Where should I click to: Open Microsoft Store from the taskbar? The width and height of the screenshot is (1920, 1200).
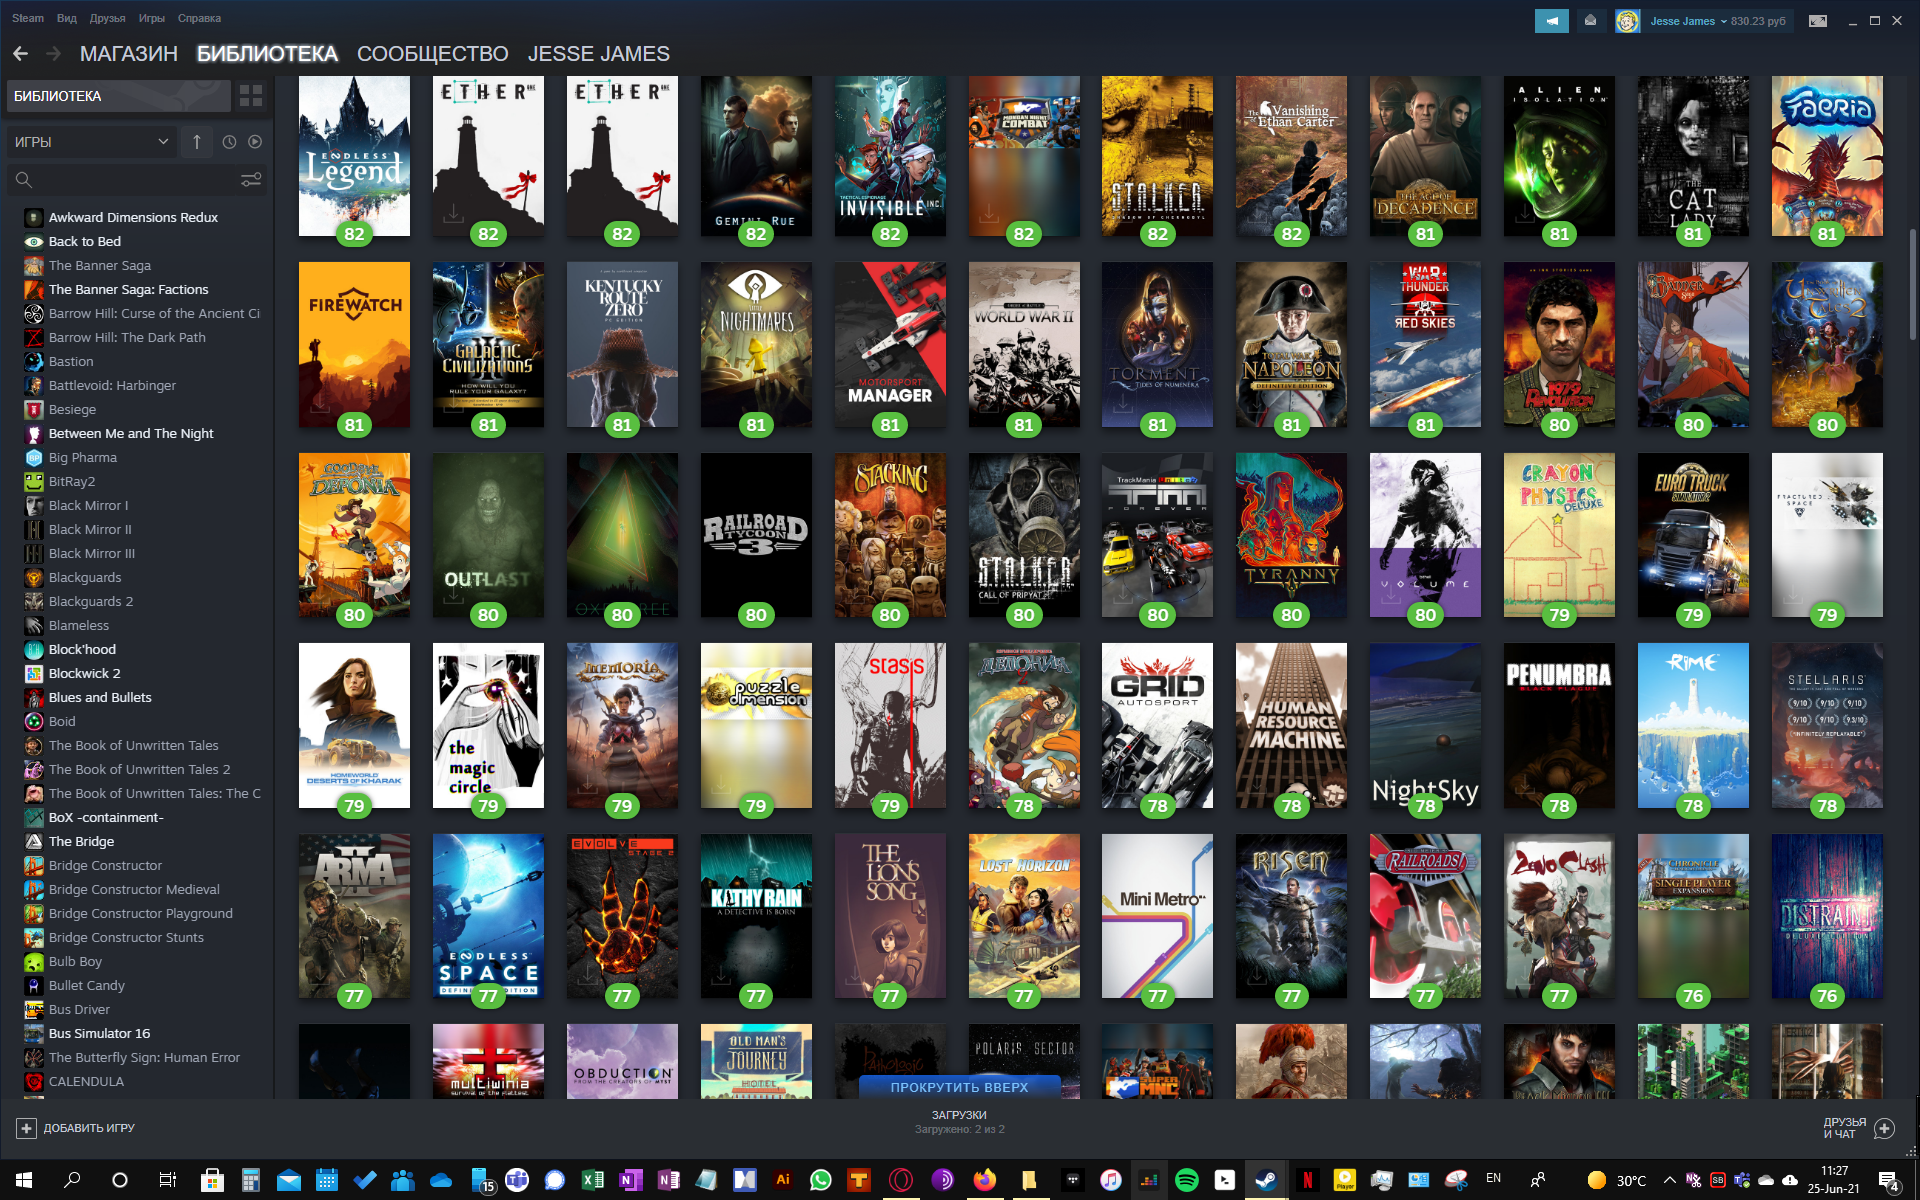coord(212,1180)
